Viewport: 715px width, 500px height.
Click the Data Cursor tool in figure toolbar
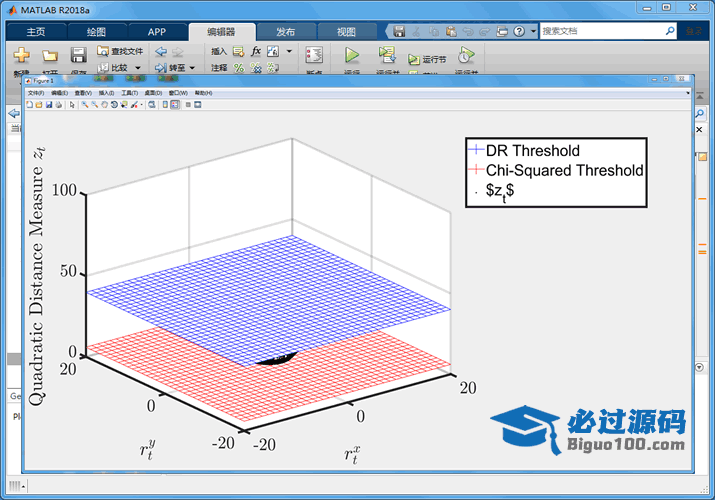pyautogui.click(x=122, y=104)
